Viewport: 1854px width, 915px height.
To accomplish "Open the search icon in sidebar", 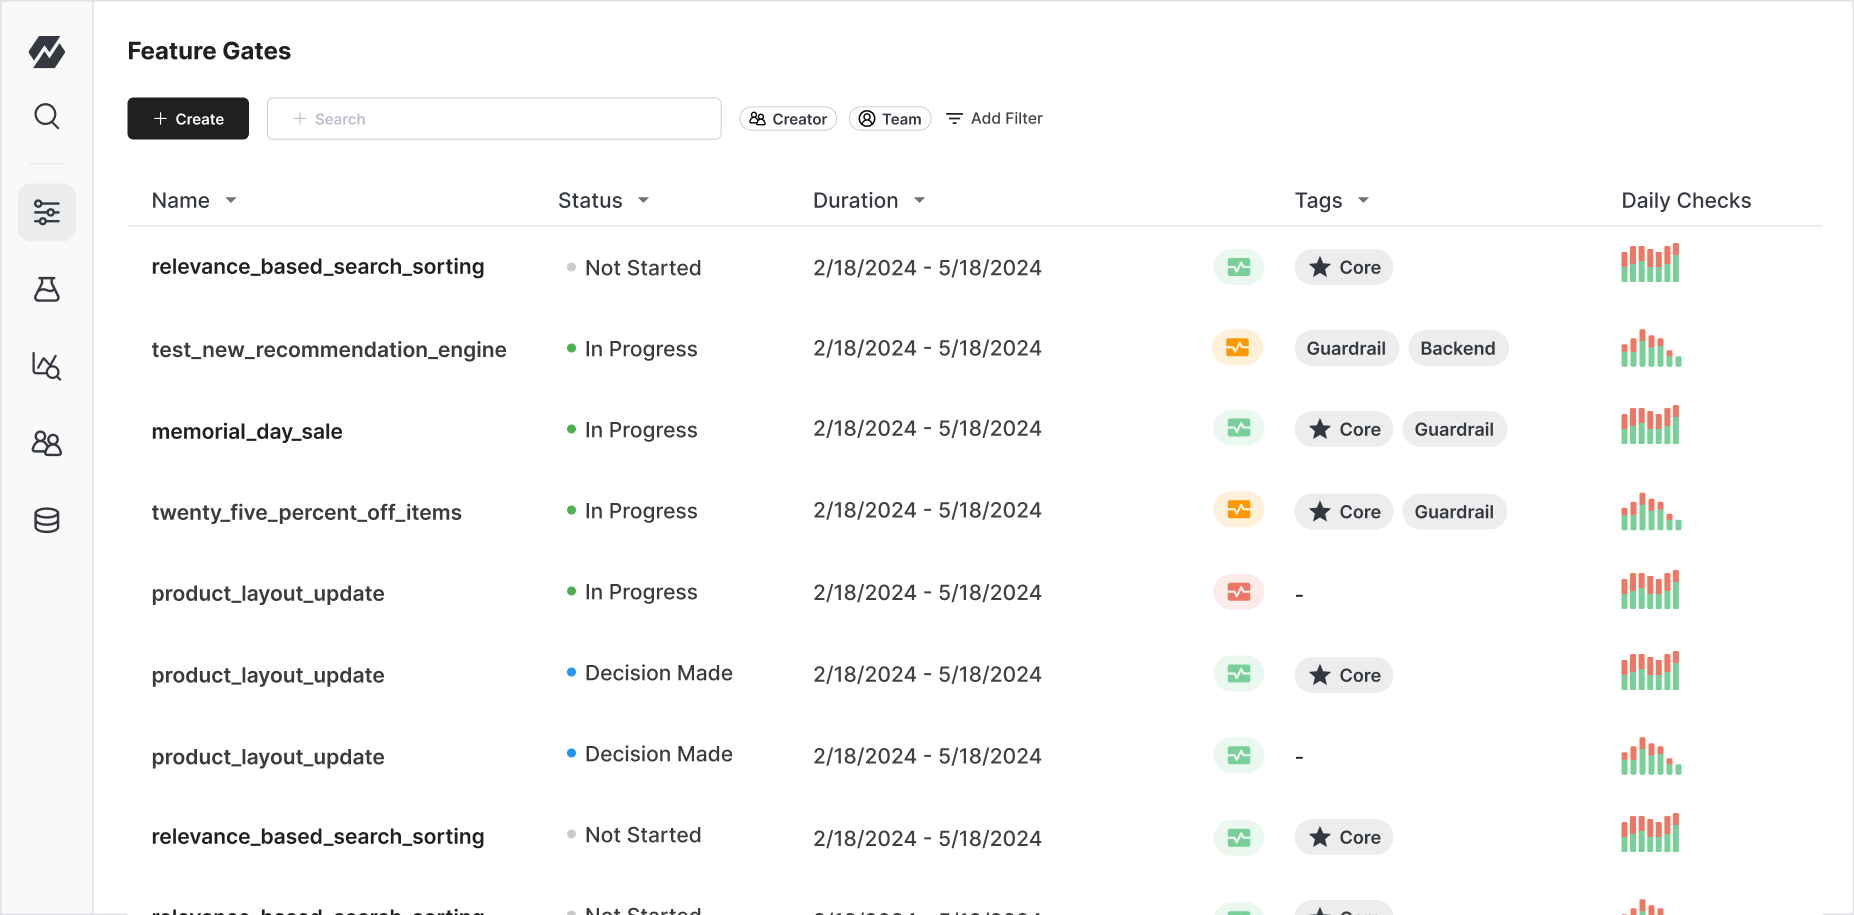I will pyautogui.click(x=47, y=116).
